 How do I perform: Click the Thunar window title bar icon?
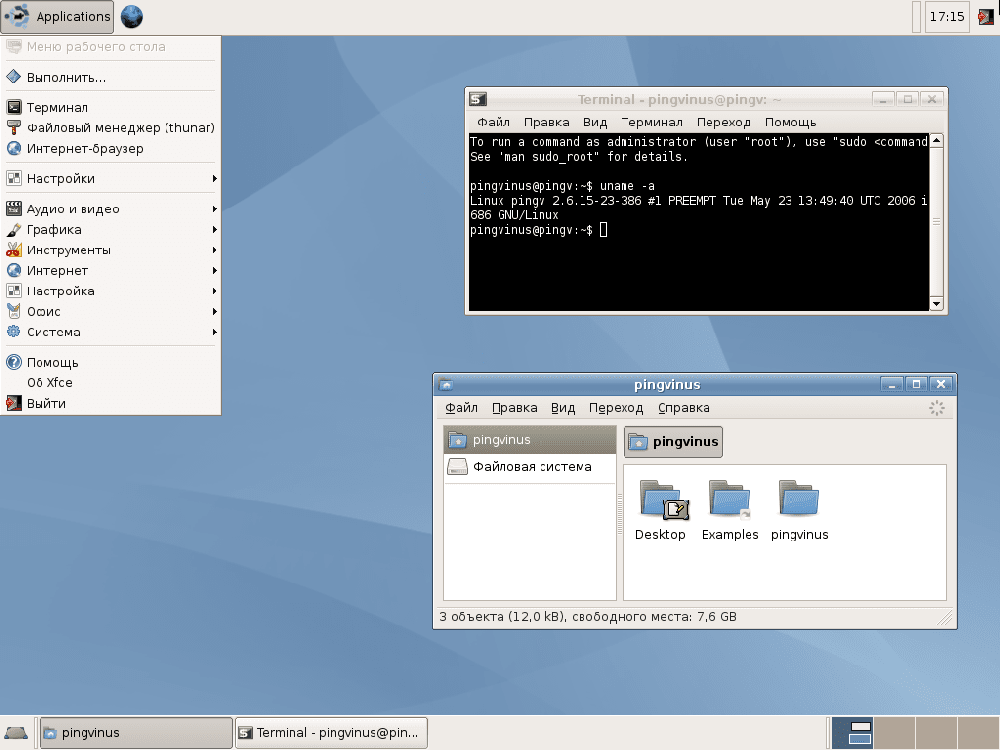446,385
